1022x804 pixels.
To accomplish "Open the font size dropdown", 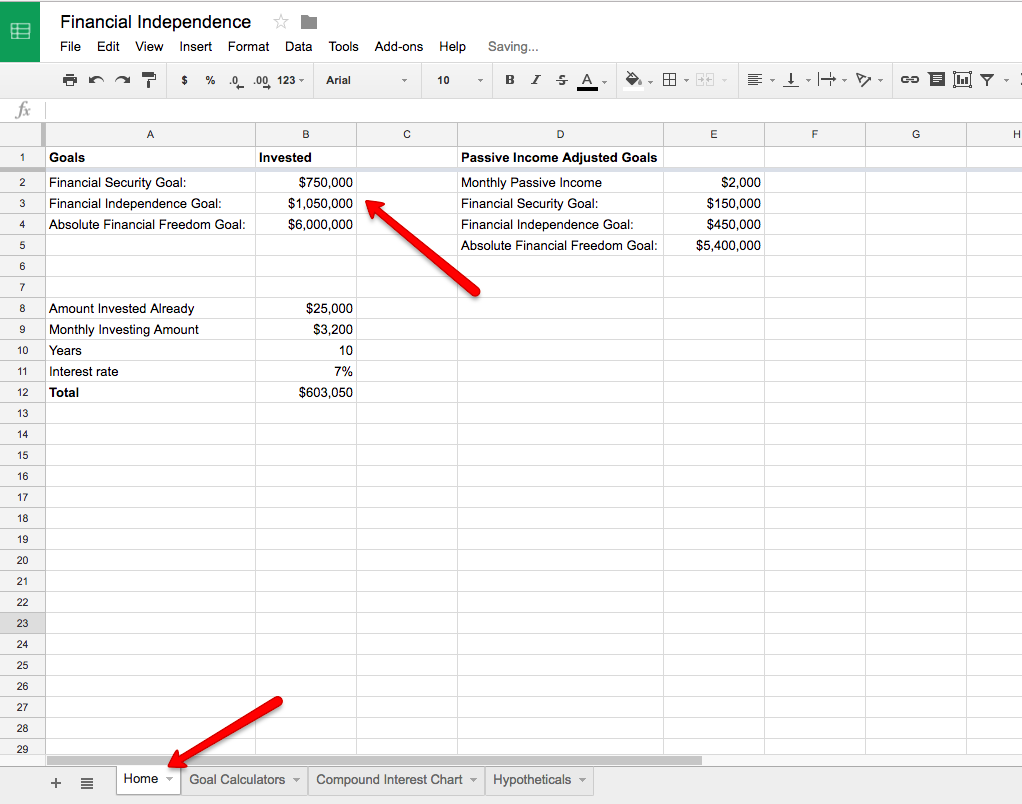I will click(x=459, y=80).
